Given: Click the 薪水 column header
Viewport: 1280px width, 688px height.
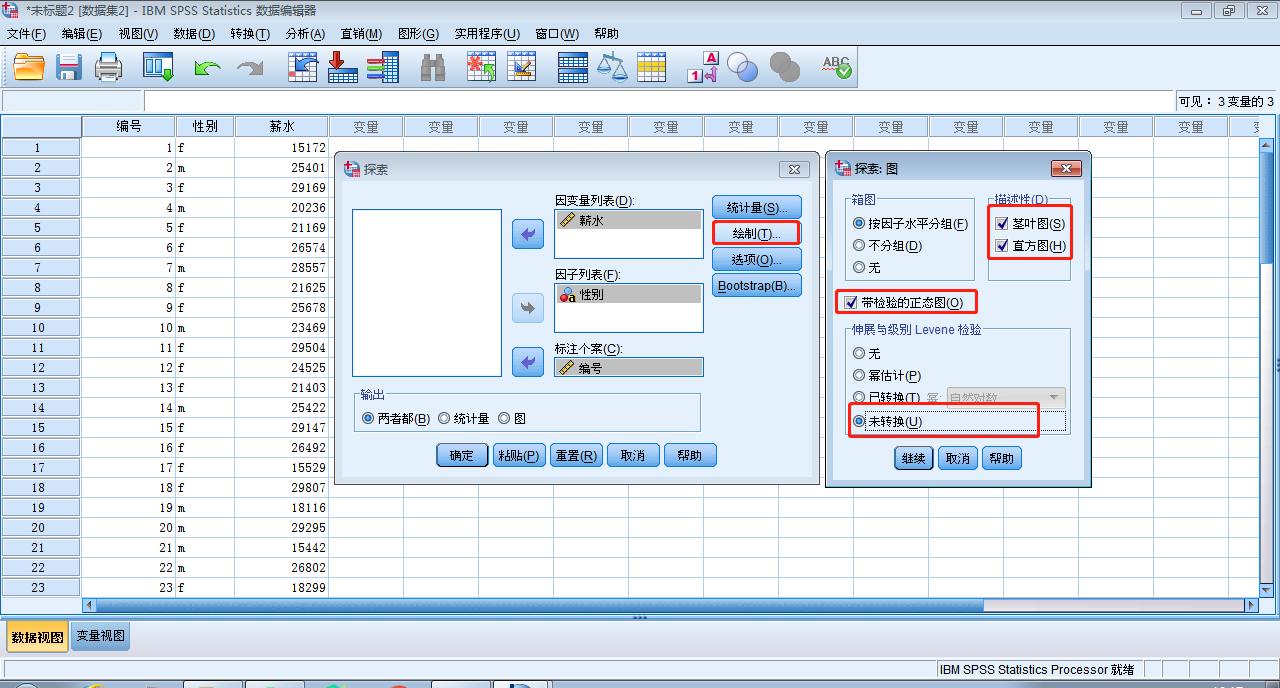Looking at the screenshot, I should click(x=281, y=127).
